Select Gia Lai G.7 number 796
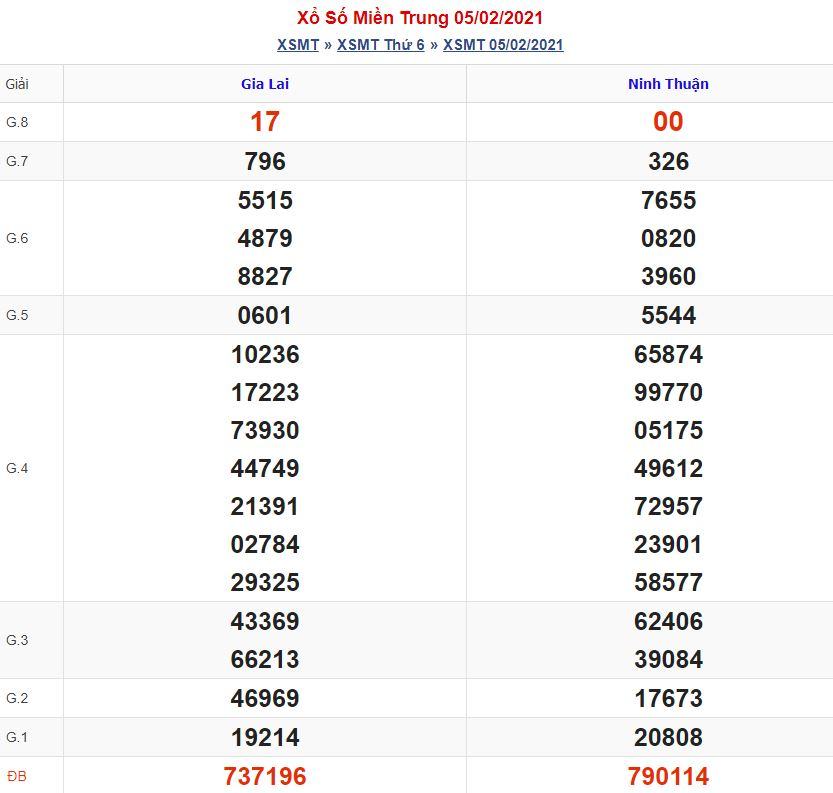 [265, 161]
